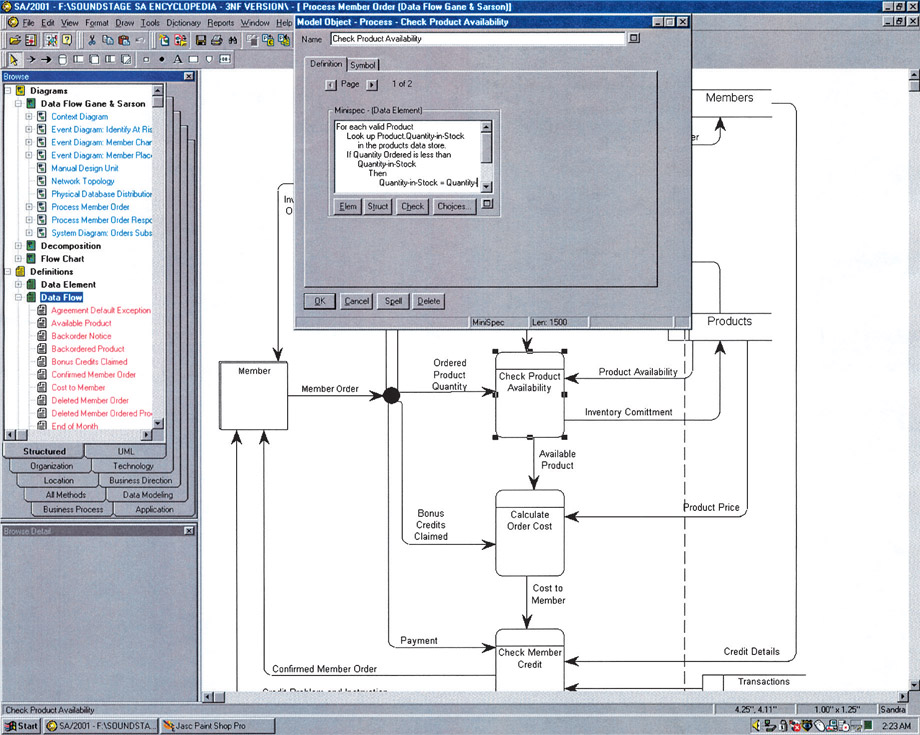Viewport: 920px width, 735px height.
Task: Collapse the Diagrams tree node
Action: tap(8, 90)
